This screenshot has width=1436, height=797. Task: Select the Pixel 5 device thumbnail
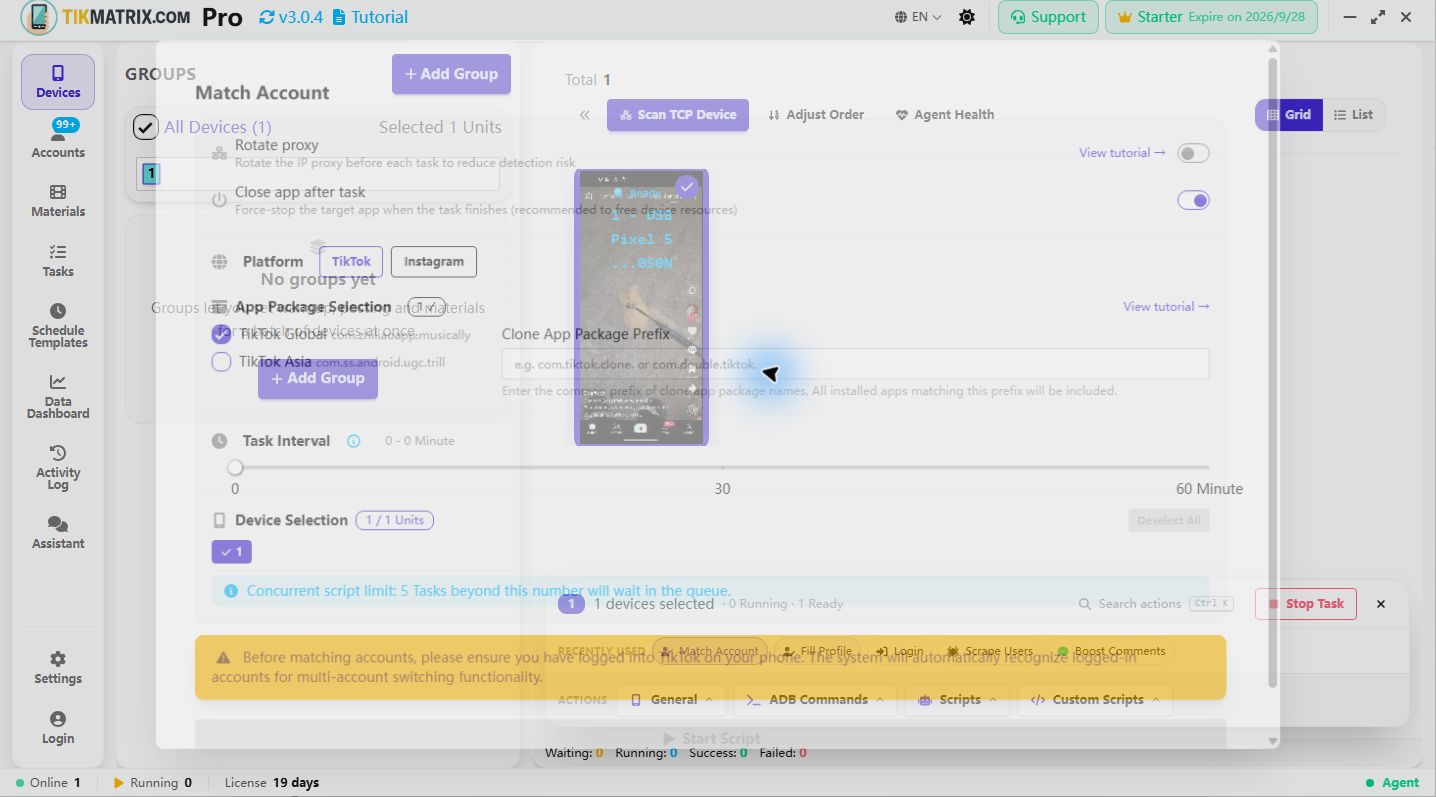pos(641,307)
